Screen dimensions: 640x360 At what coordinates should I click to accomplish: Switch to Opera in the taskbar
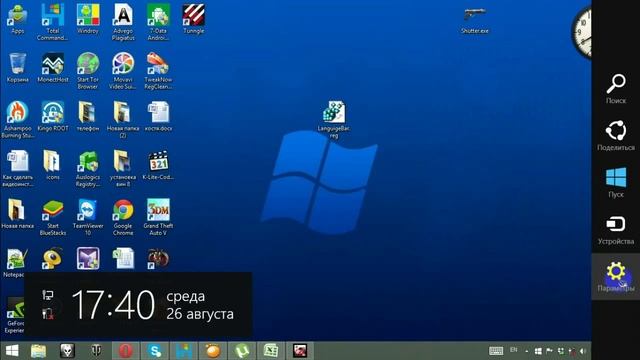pyautogui.click(x=126, y=351)
